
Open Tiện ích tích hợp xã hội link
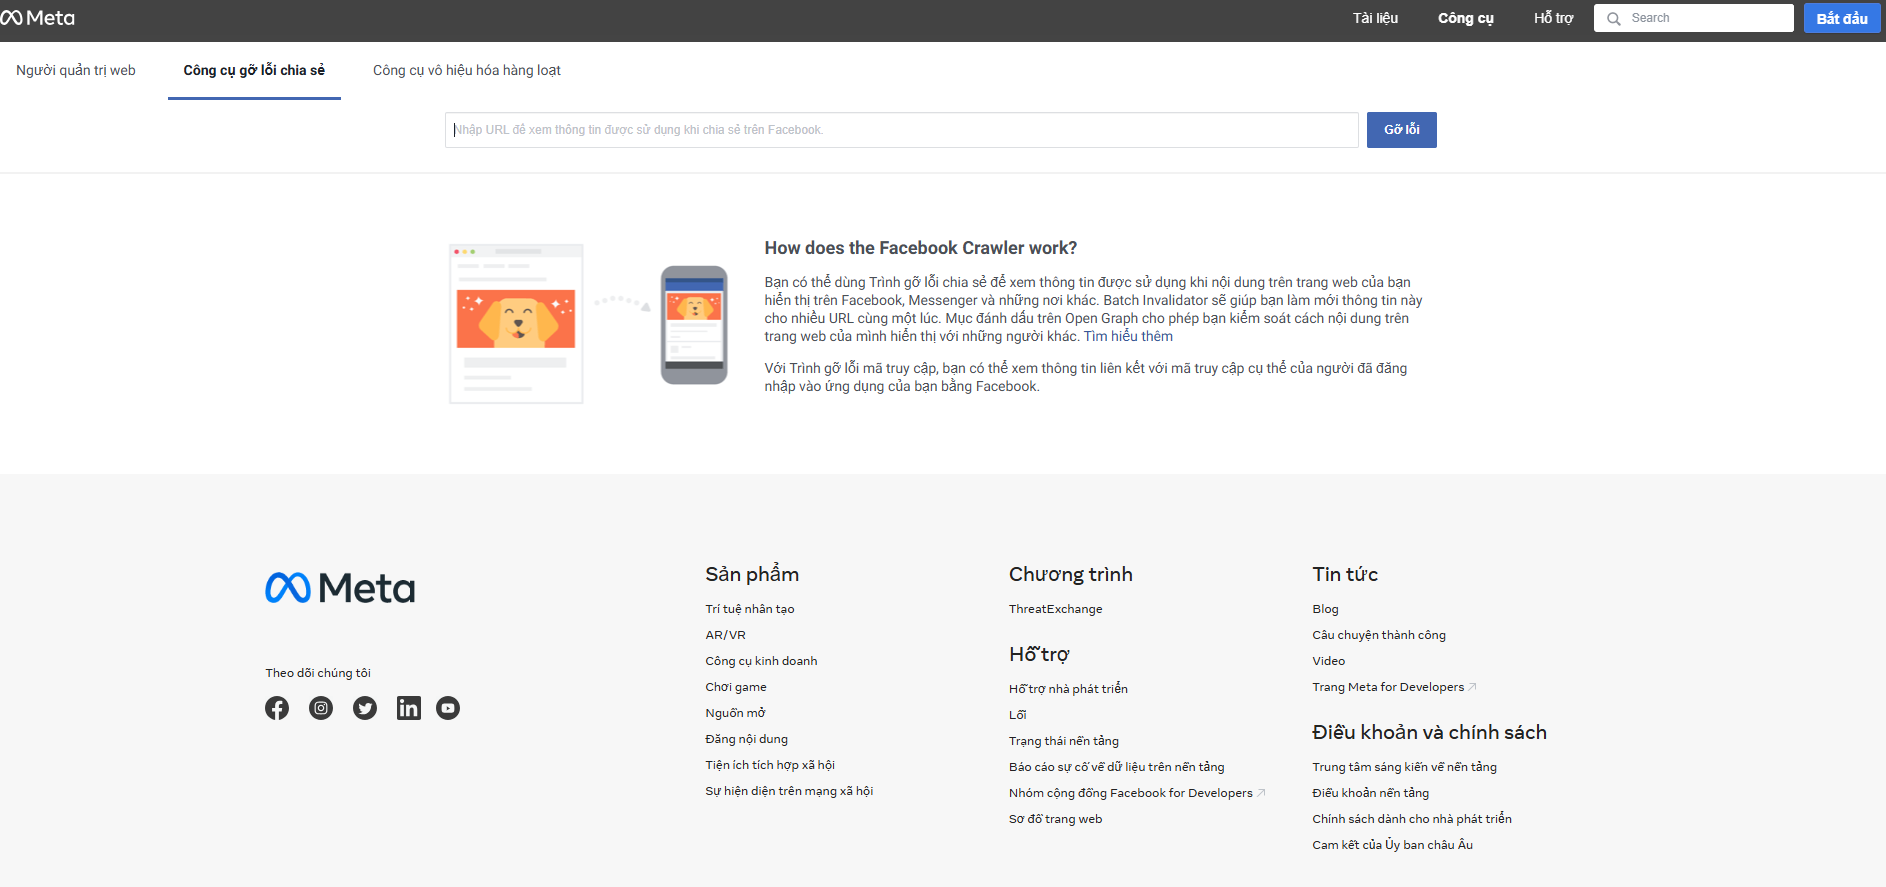coord(770,765)
